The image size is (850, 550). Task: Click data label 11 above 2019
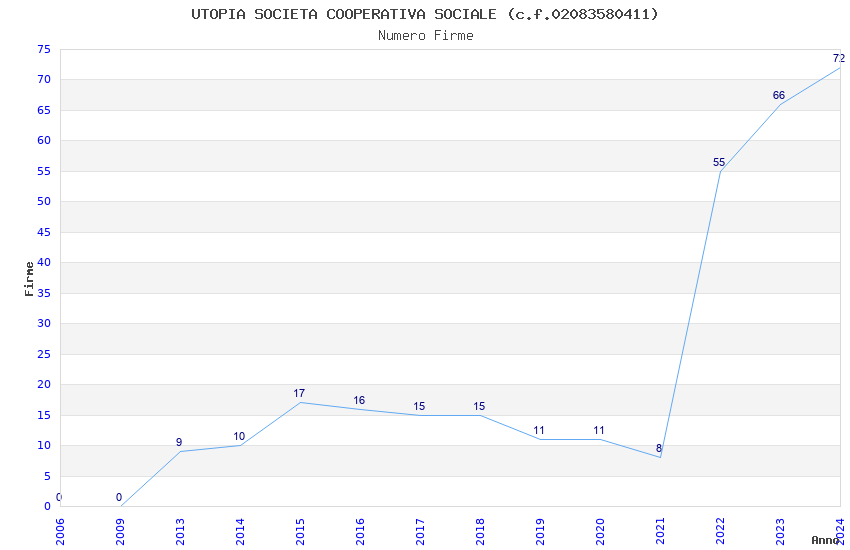tap(539, 430)
